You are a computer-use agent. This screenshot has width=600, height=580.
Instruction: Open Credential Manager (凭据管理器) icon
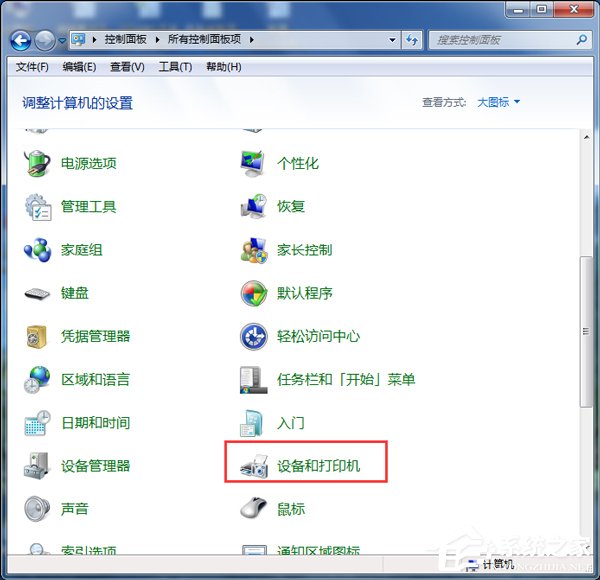[38, 336]
